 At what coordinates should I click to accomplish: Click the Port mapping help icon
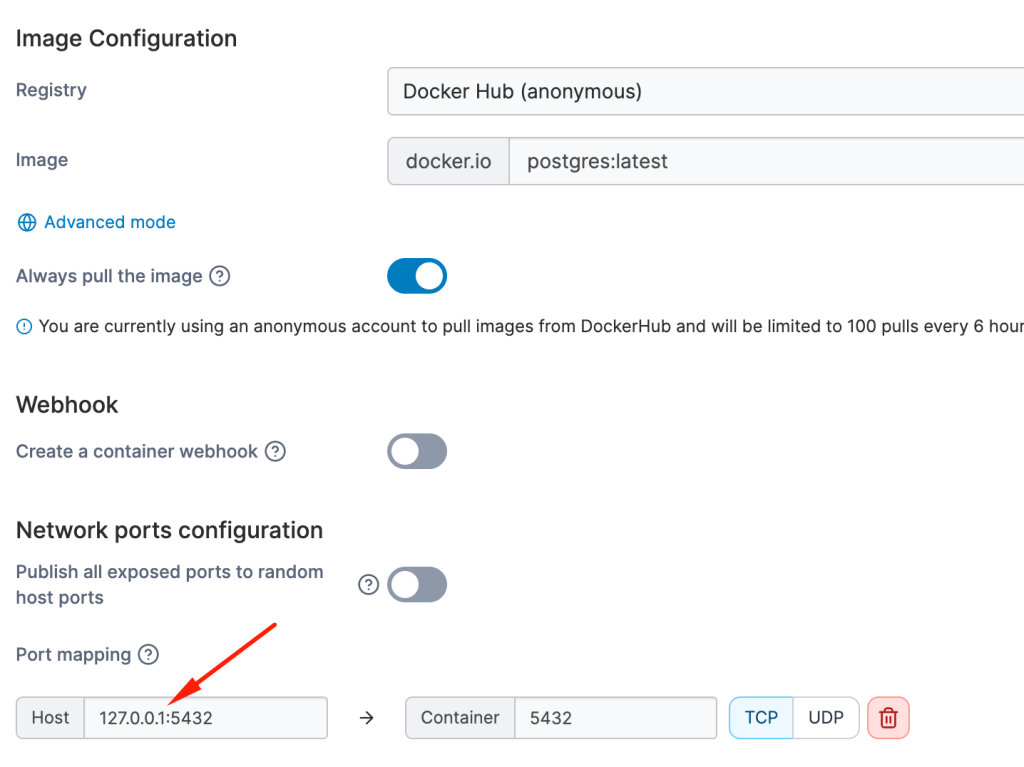(148, 654)
